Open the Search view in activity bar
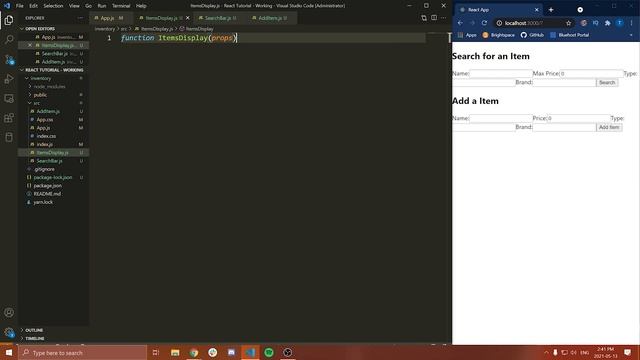 point(9,40)
